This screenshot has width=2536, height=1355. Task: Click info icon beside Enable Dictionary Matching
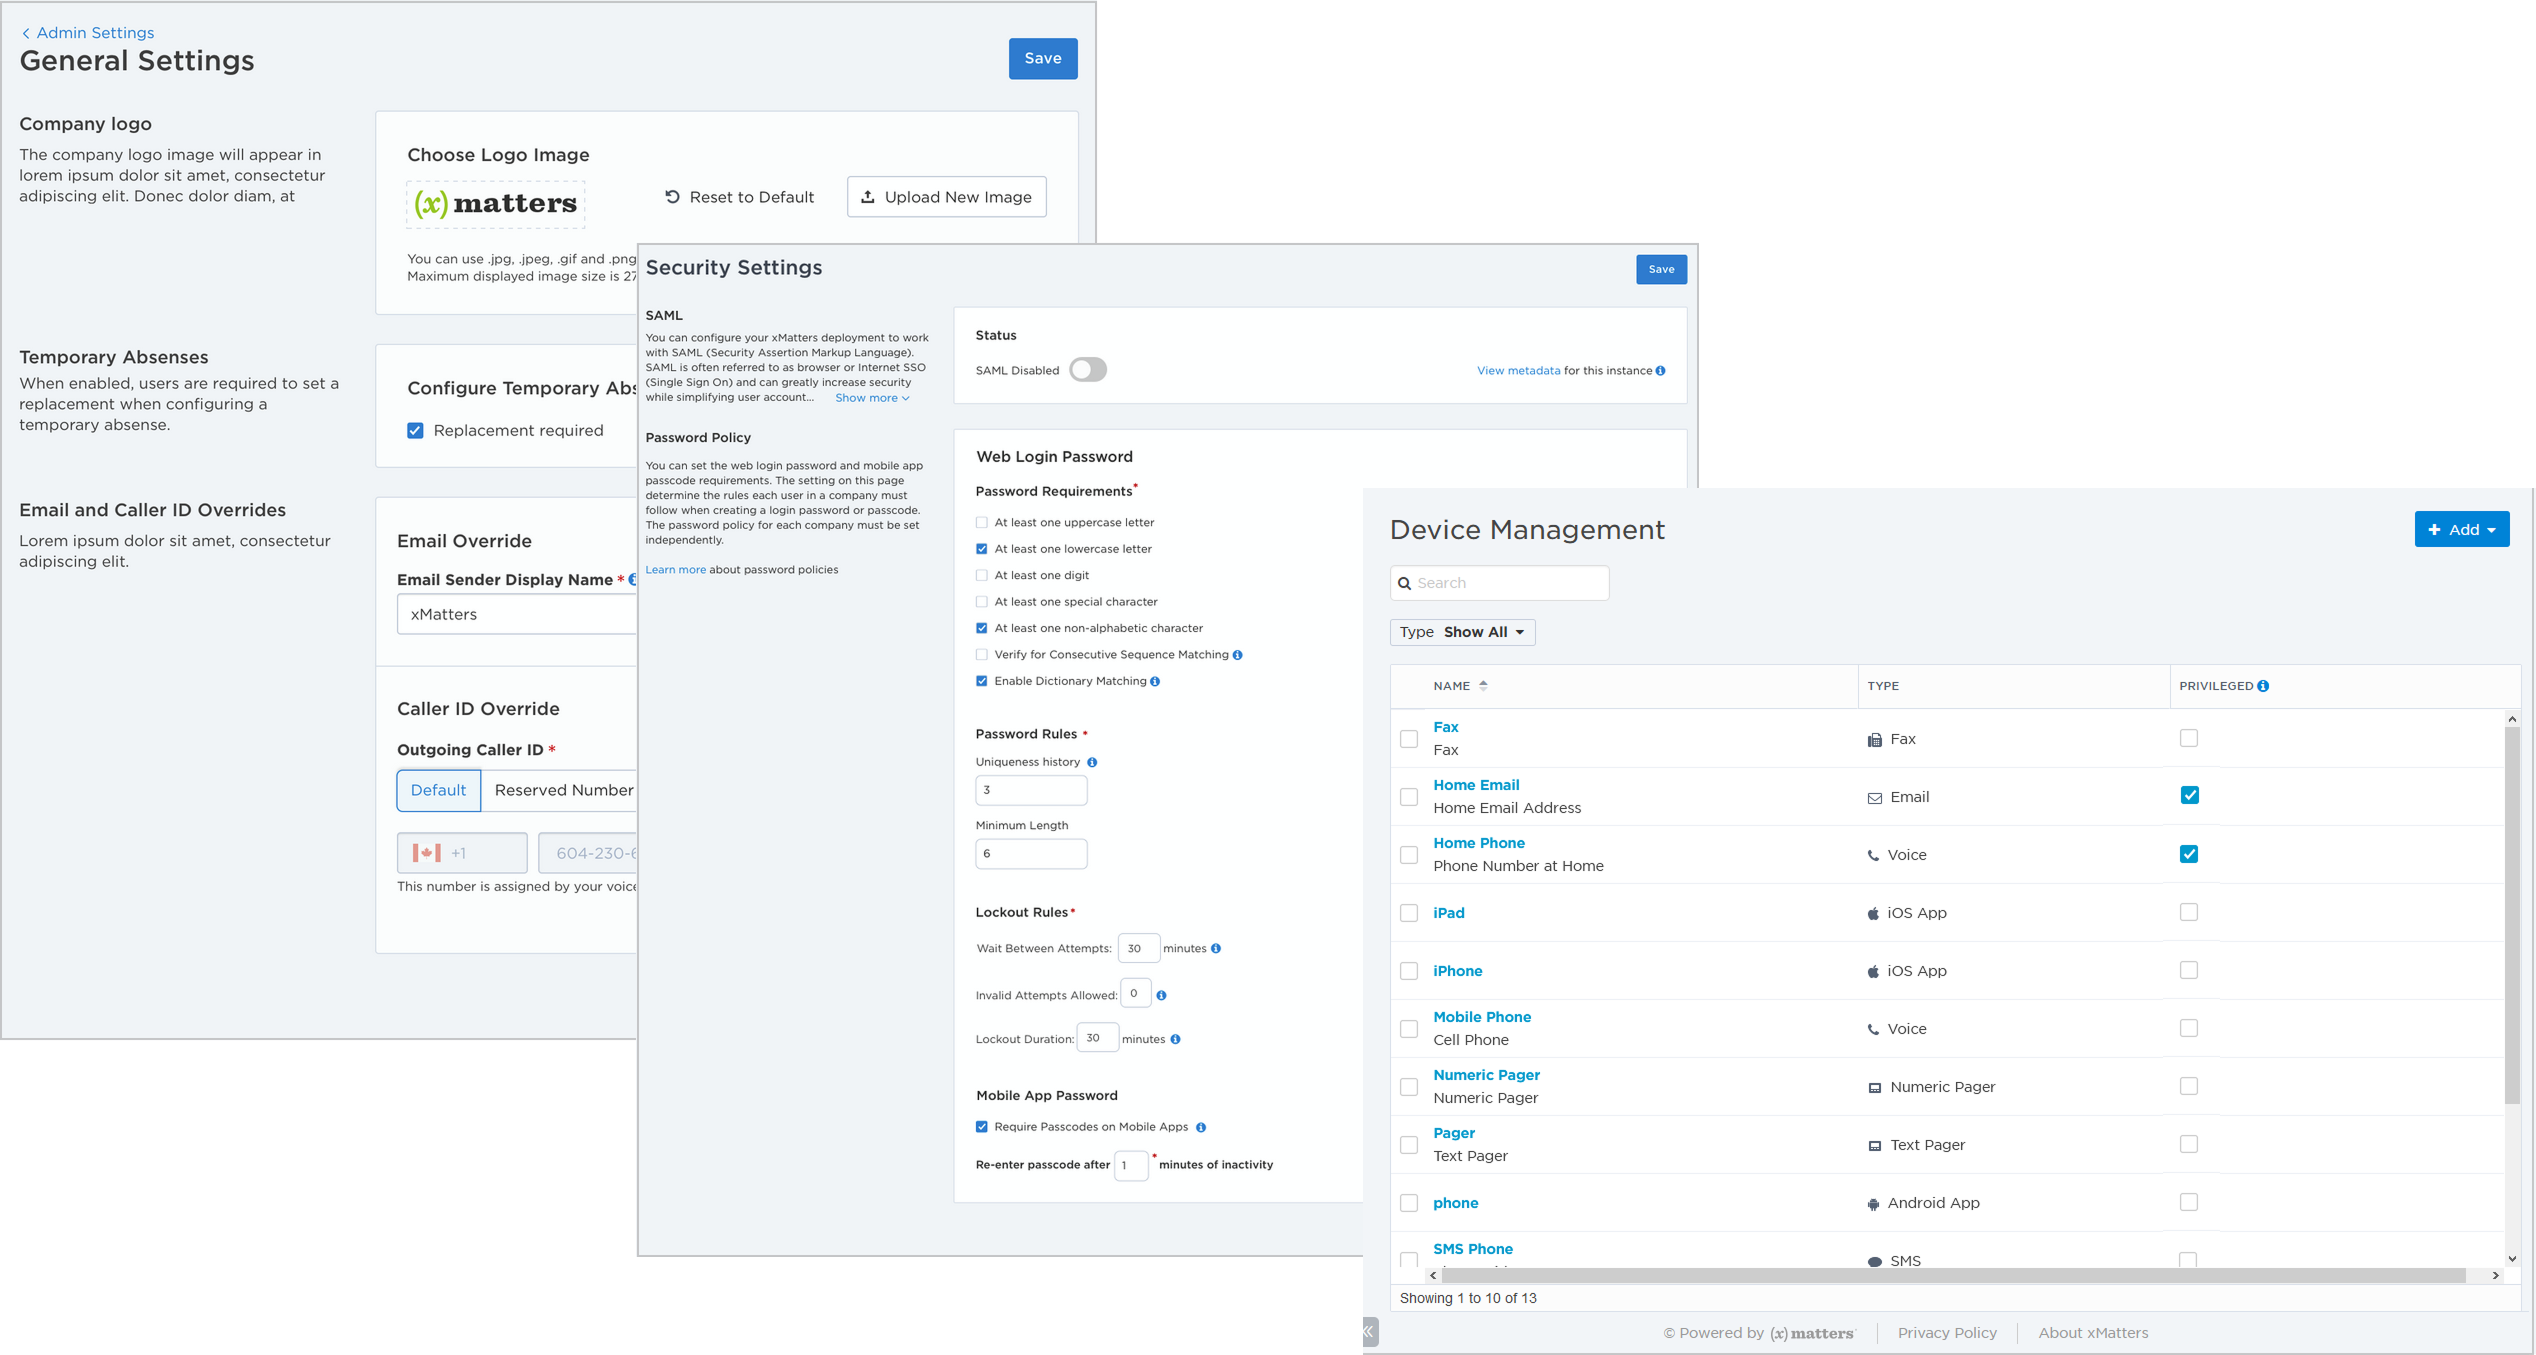pyautogui.click(x=1155, y=681)
